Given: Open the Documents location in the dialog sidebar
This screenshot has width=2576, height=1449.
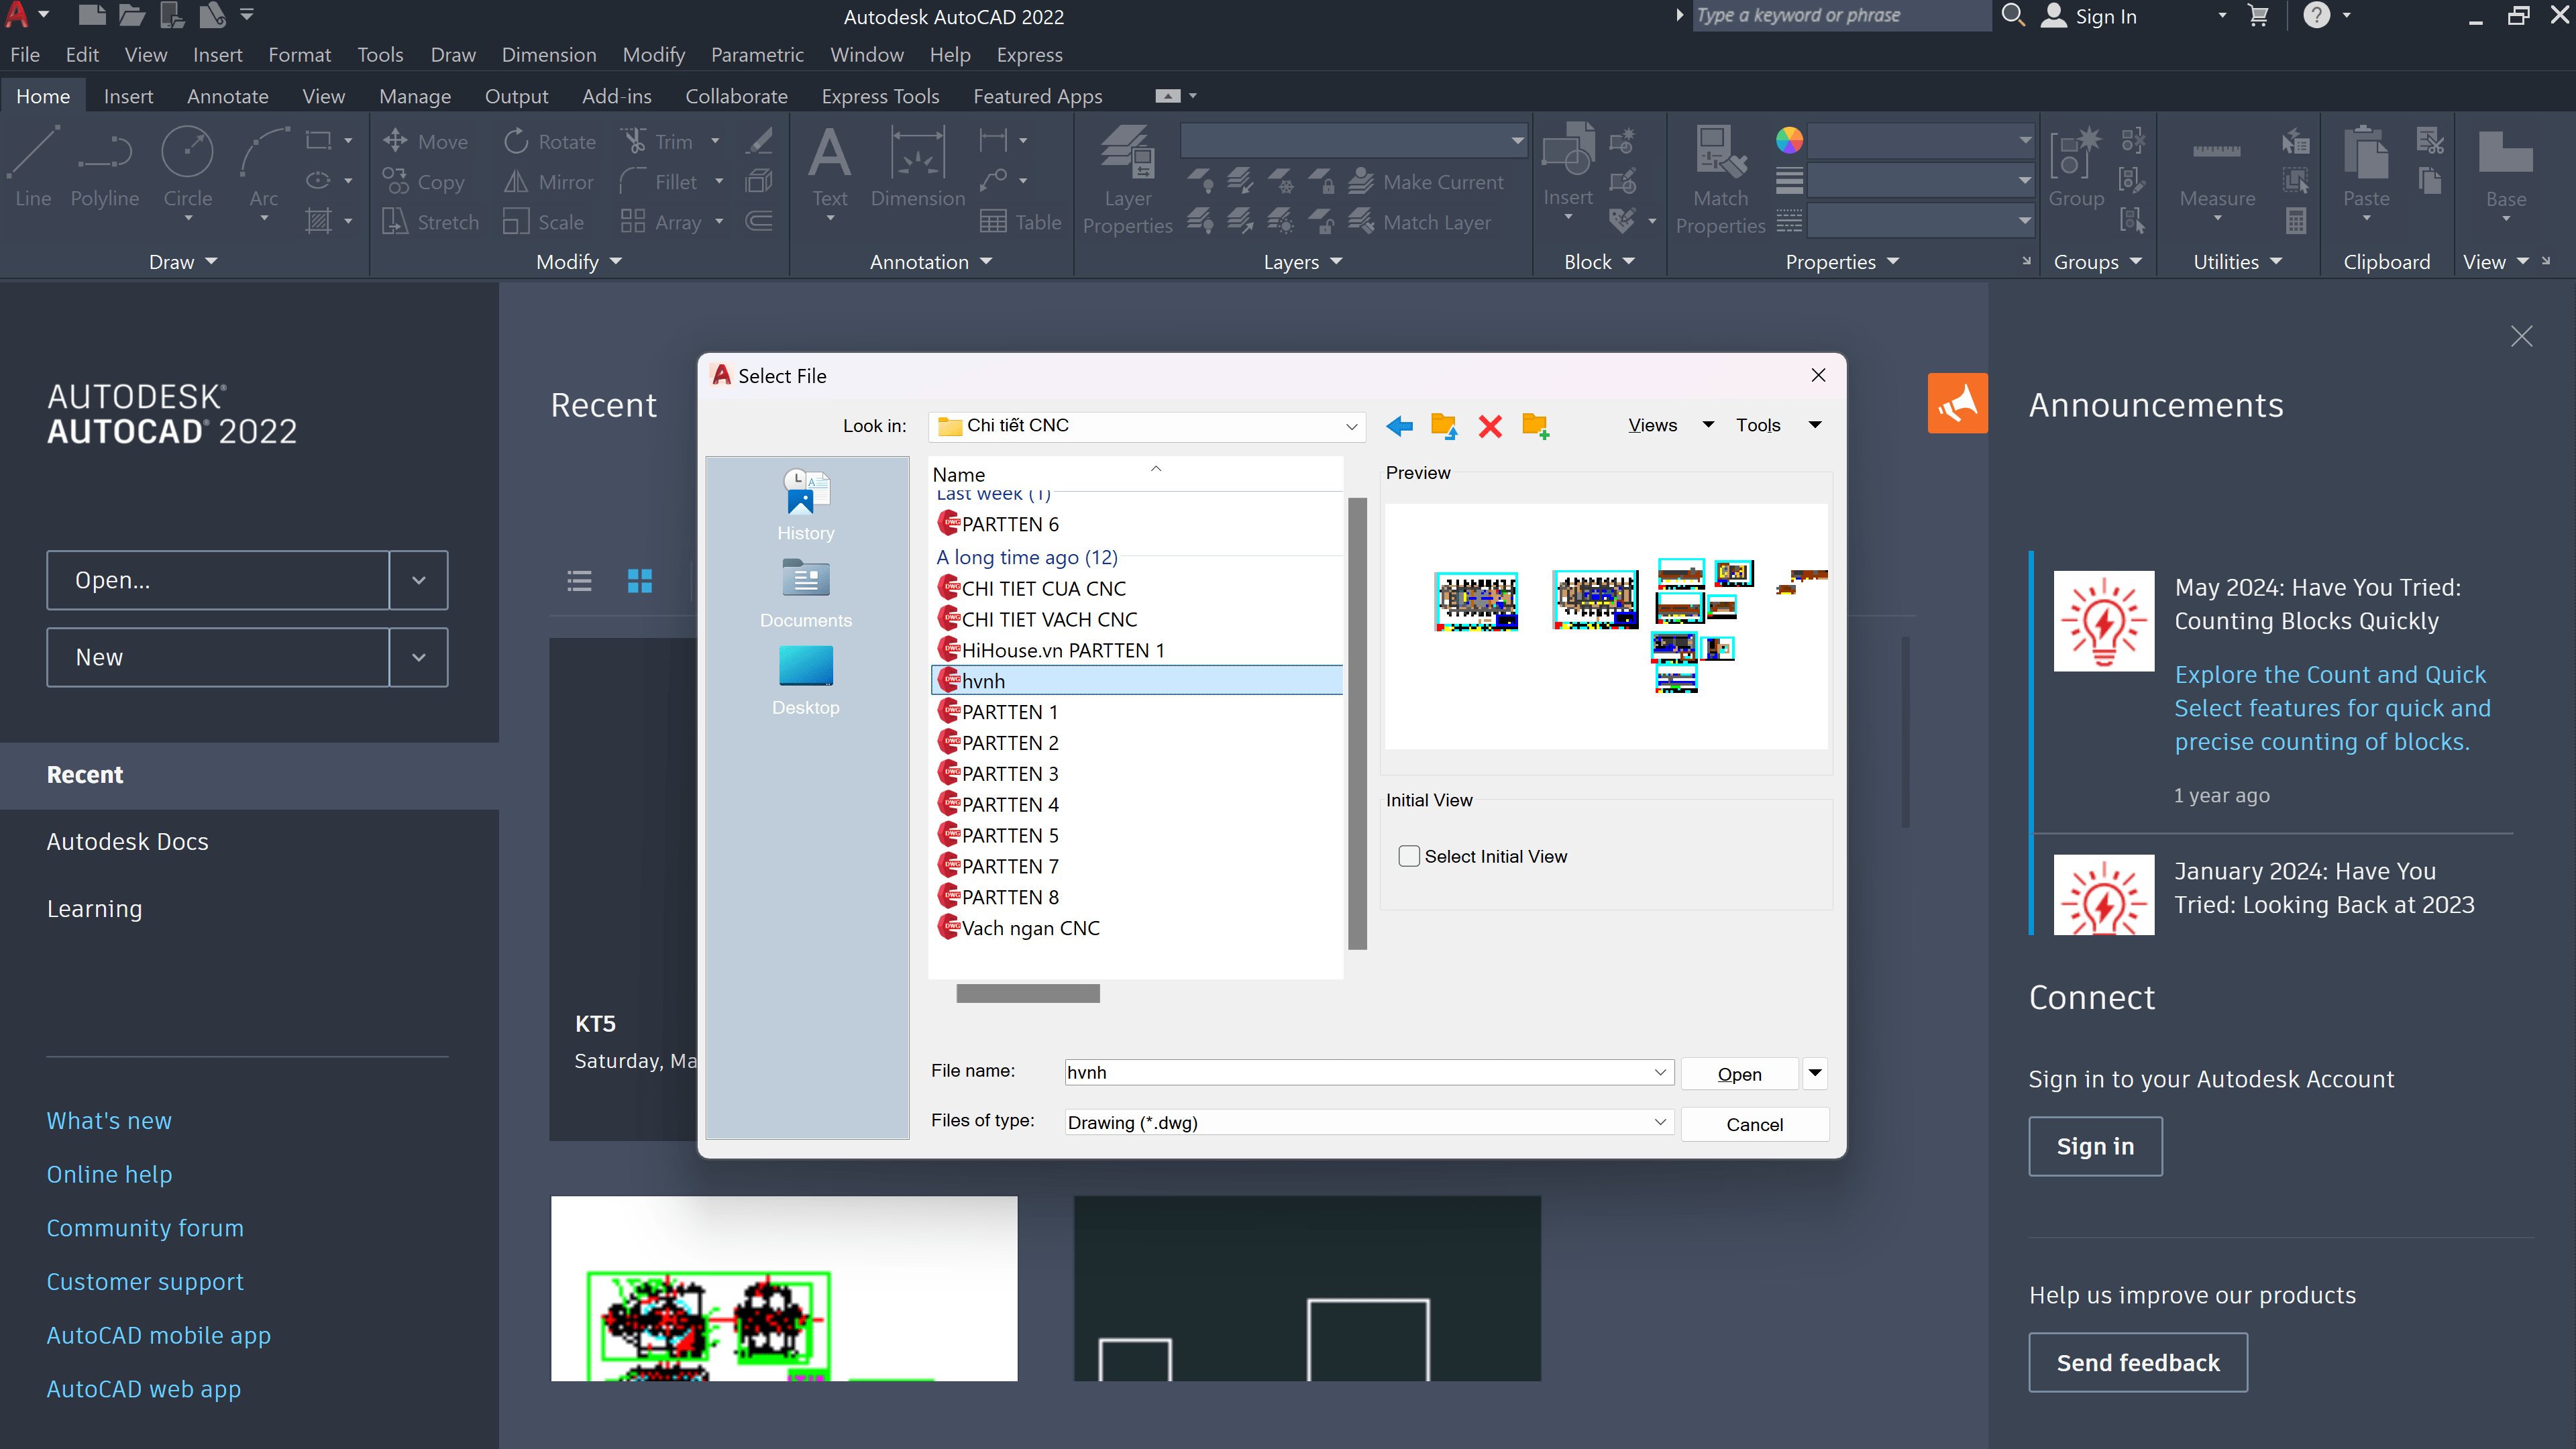Looking at the screenshot, I should (805, 593).
